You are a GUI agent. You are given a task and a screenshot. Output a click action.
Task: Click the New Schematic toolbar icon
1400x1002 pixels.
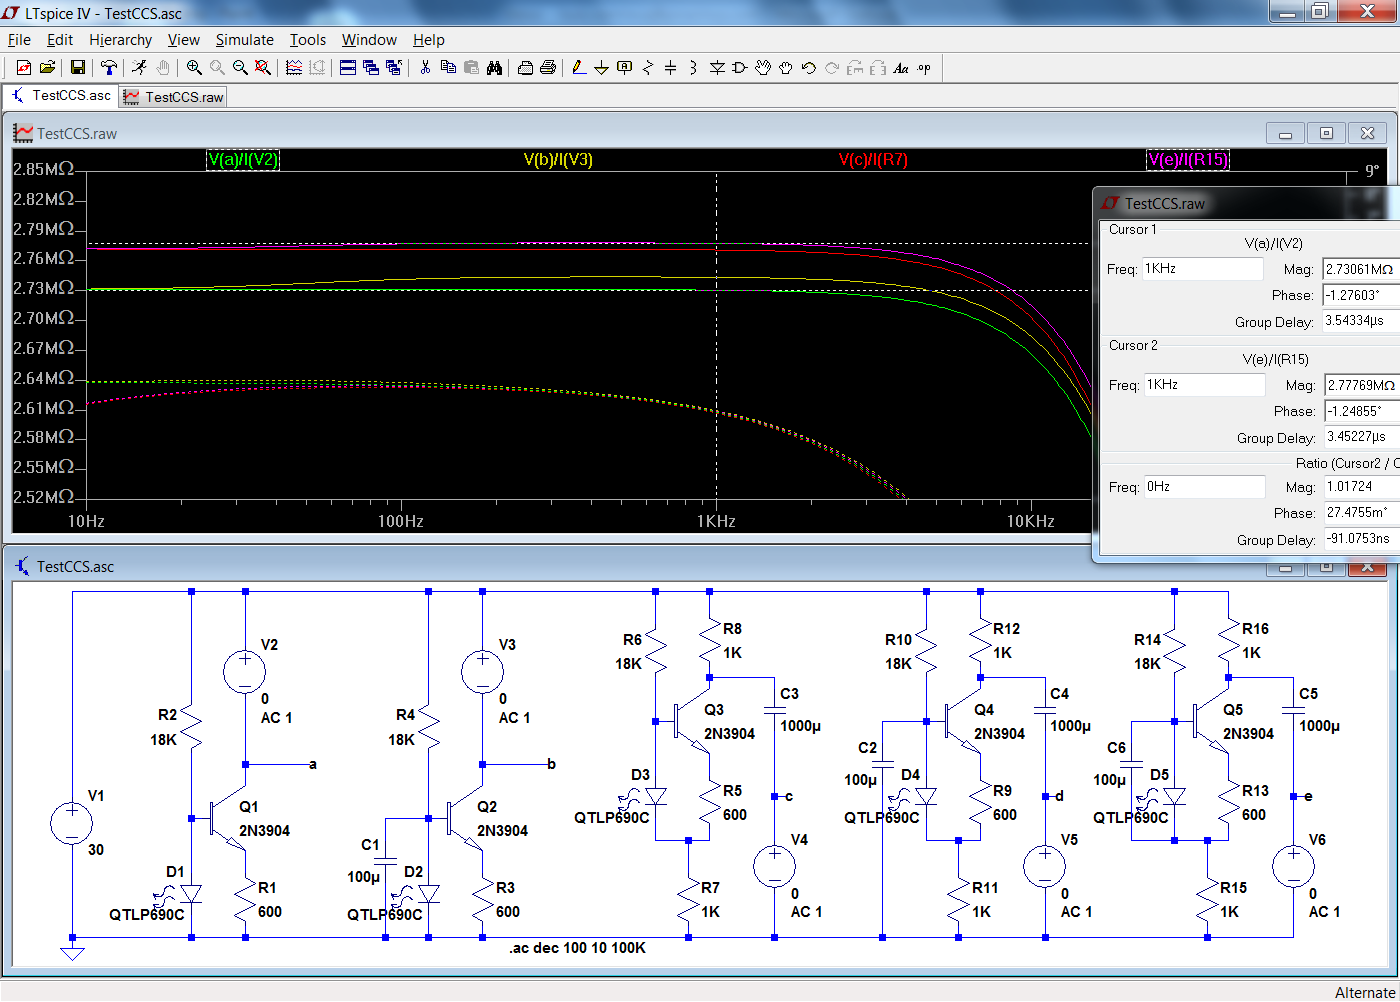click(24, 67)
